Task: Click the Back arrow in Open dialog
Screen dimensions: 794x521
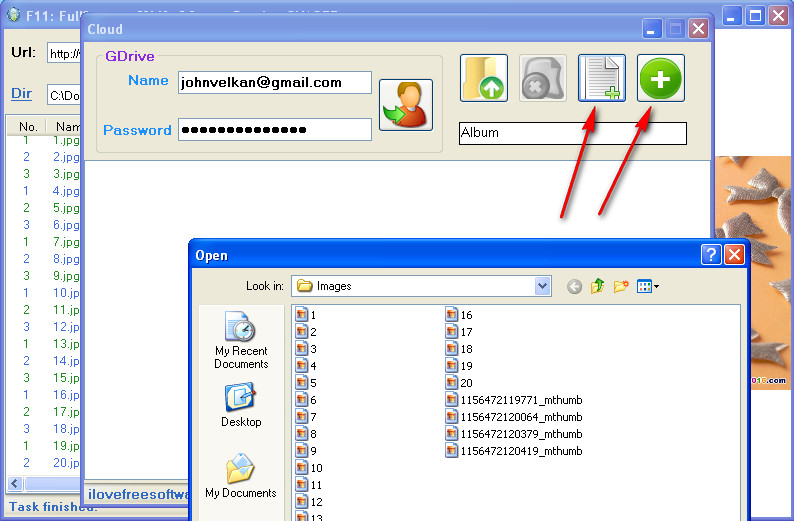Action: click(x=574, y=287)
